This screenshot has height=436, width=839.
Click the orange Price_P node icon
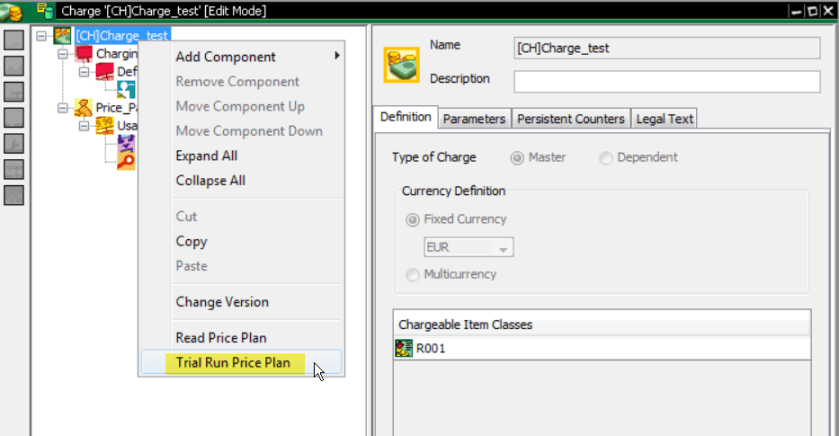point(83,108)
